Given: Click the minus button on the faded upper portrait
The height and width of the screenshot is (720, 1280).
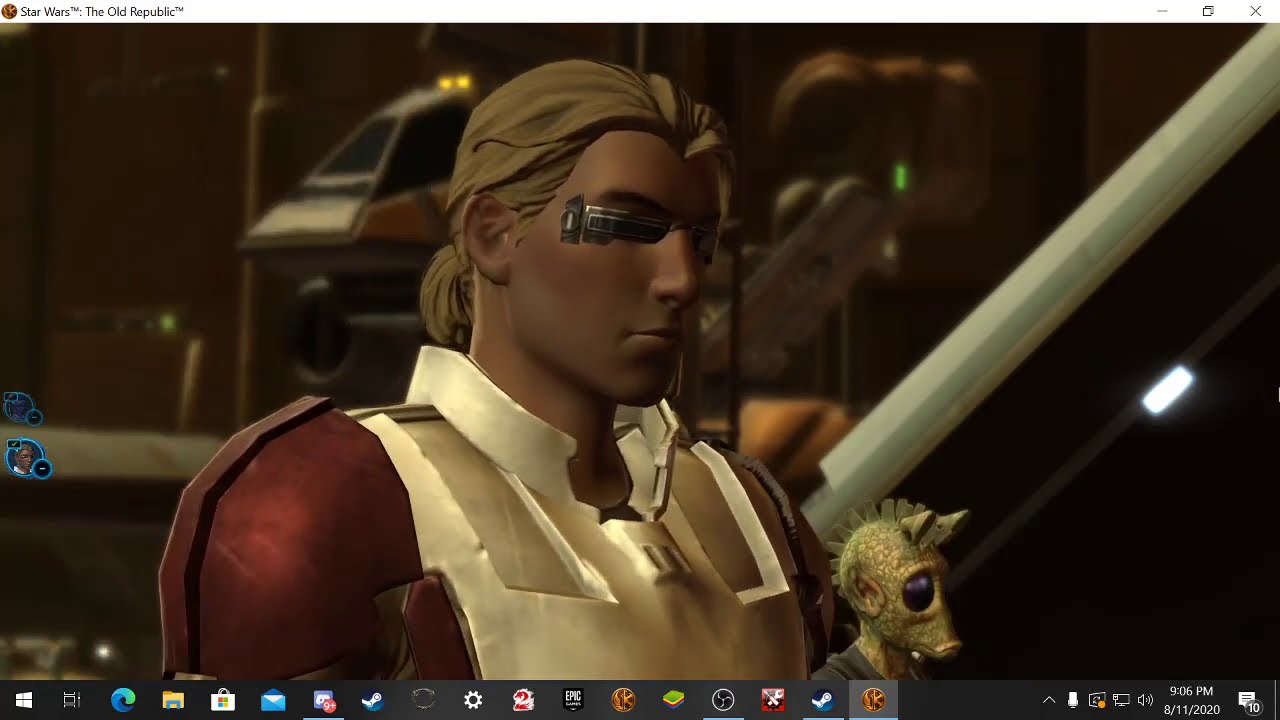Looking at the screenshot, I should (x=34, y=418).
